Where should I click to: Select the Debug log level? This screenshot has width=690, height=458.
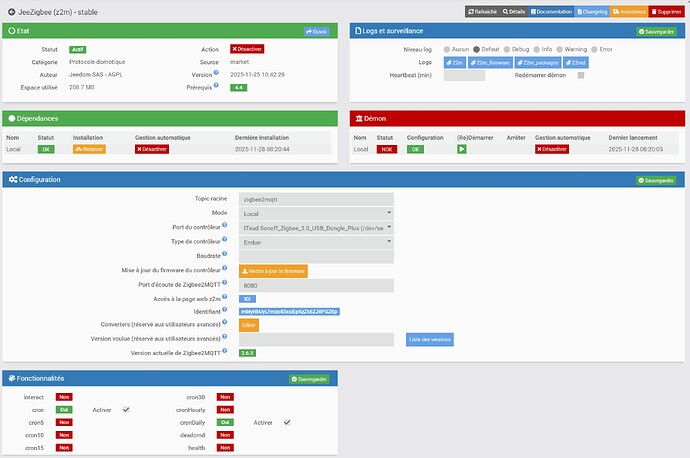coord(507,49)
